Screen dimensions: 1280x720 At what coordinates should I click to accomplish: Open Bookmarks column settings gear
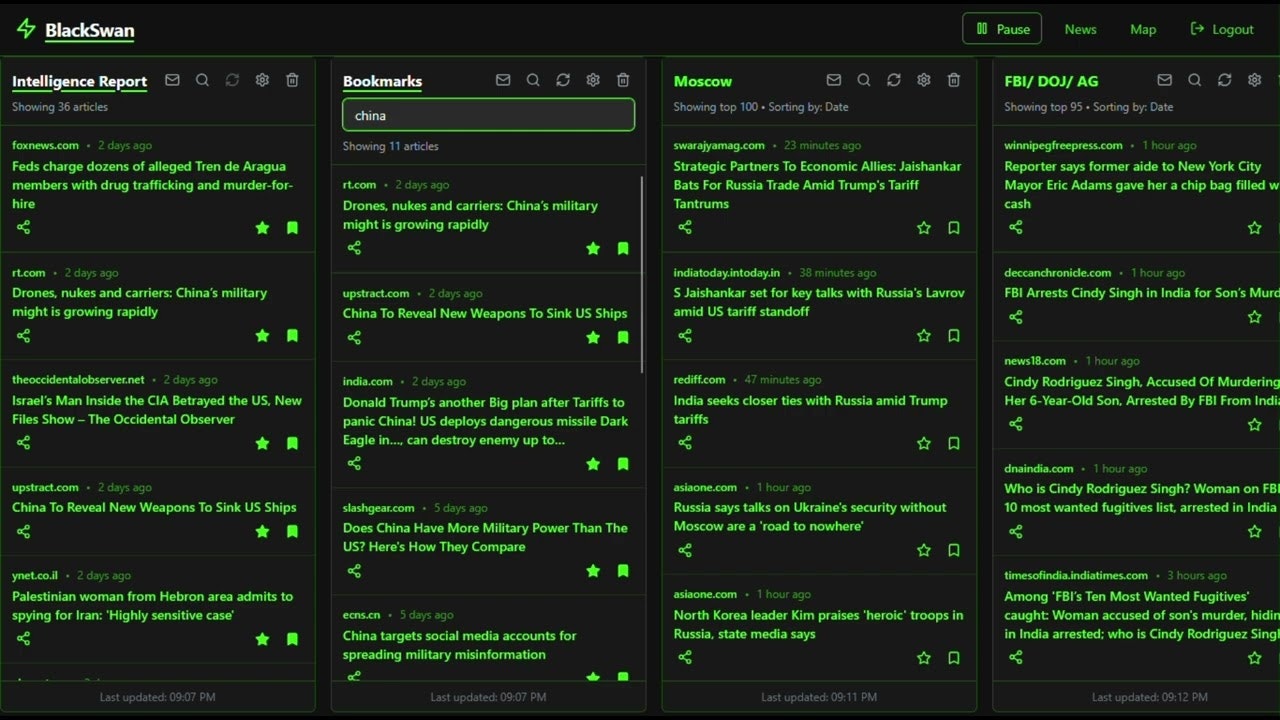593,80
